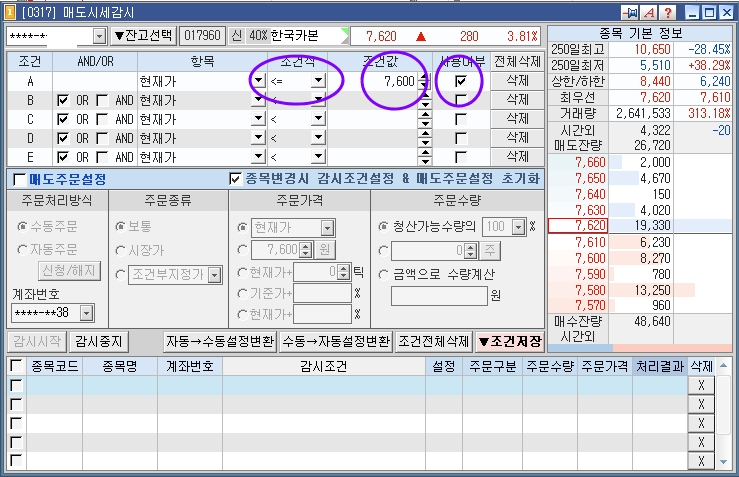
Task: Toggle the AND checkbox in condition D
Action: tap(102, 138)
